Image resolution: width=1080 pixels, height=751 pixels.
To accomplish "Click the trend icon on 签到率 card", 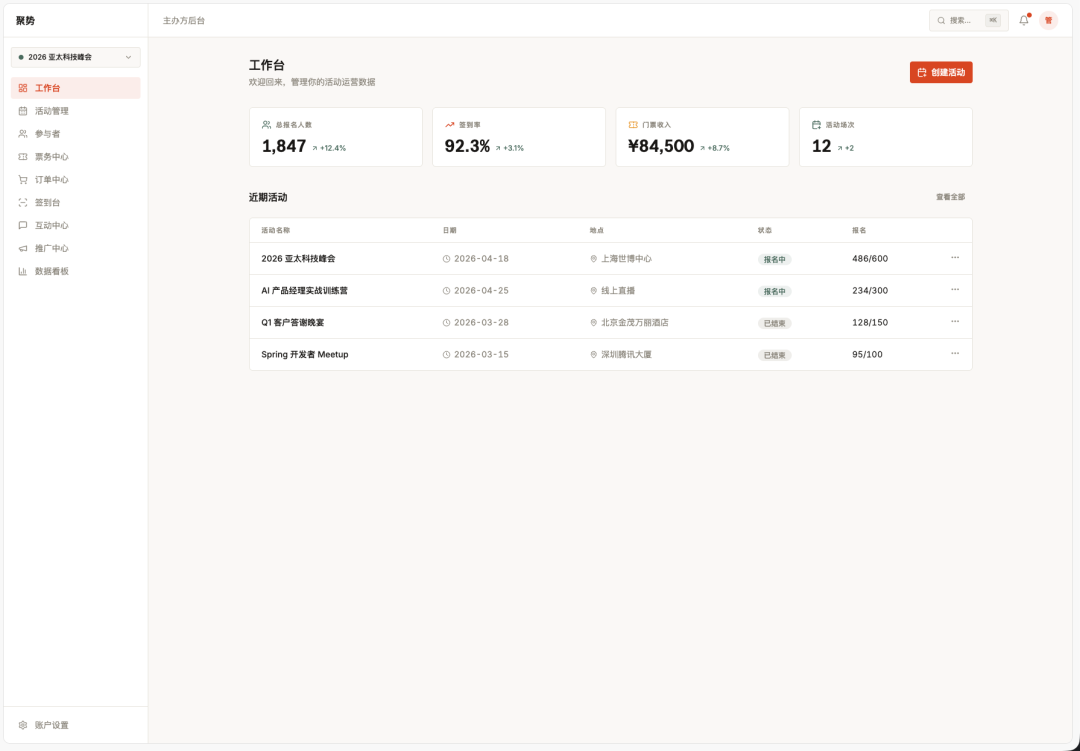I will pos(450,125).
